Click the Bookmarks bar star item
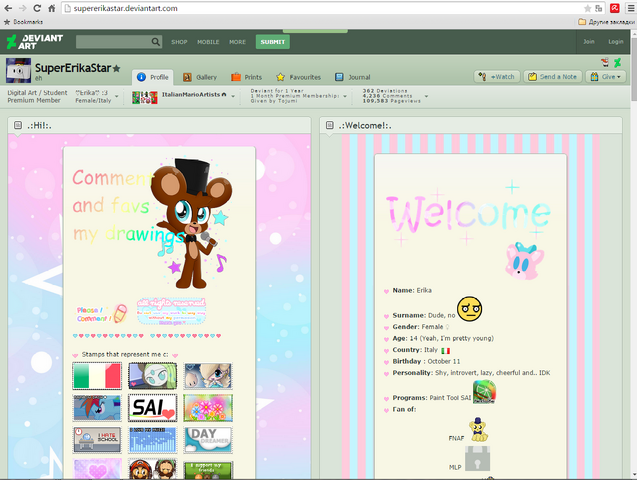The image size is (637, 480). pos(23,22)
